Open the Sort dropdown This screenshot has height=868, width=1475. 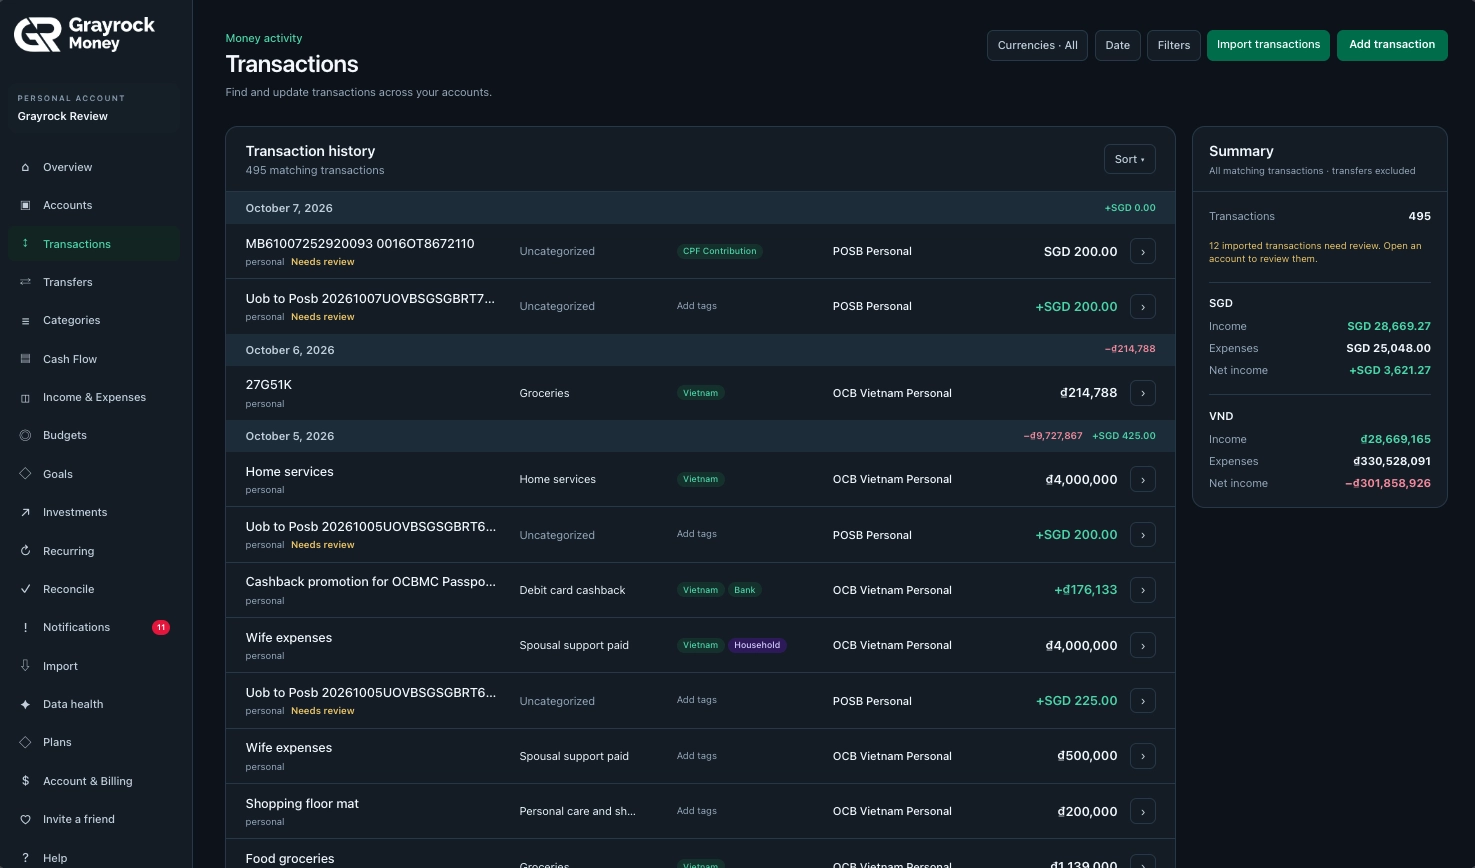tap(1130, 159)
